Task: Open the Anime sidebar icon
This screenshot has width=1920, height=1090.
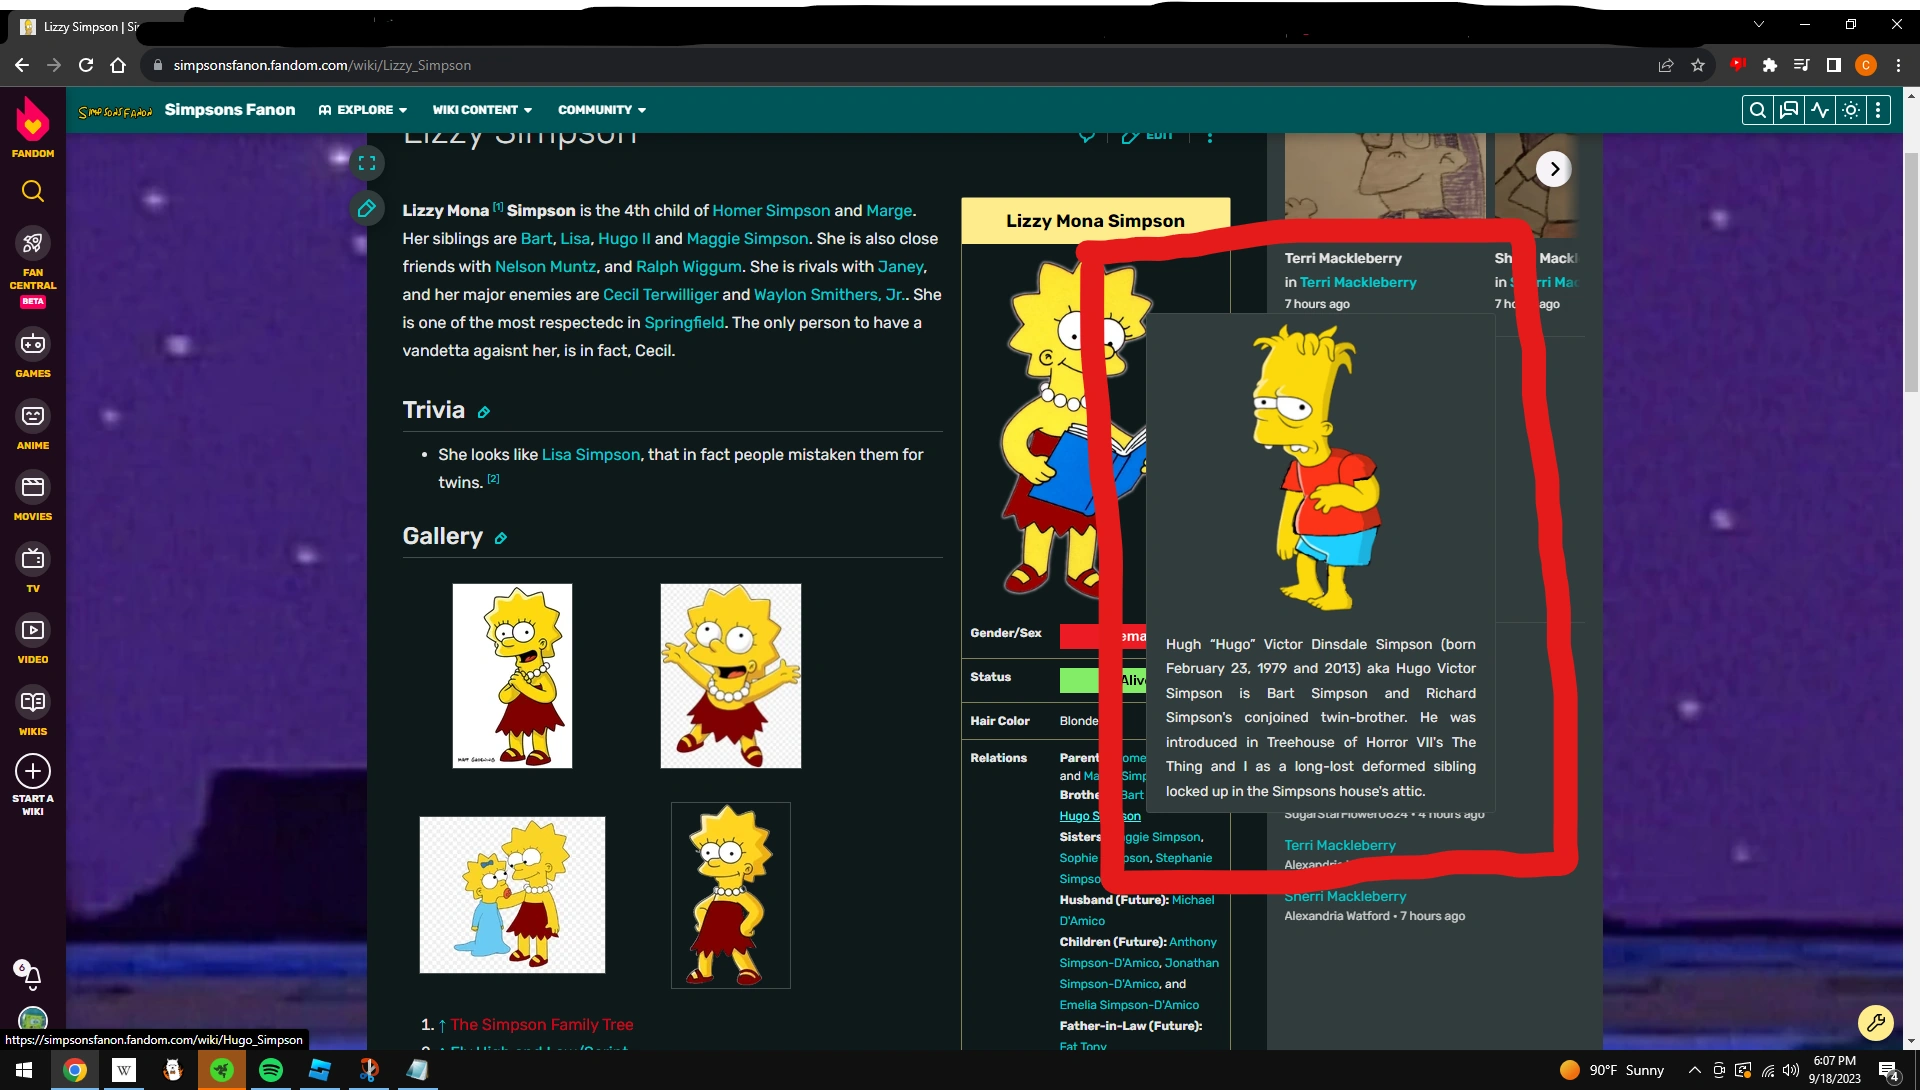Action: coord(33,416)
